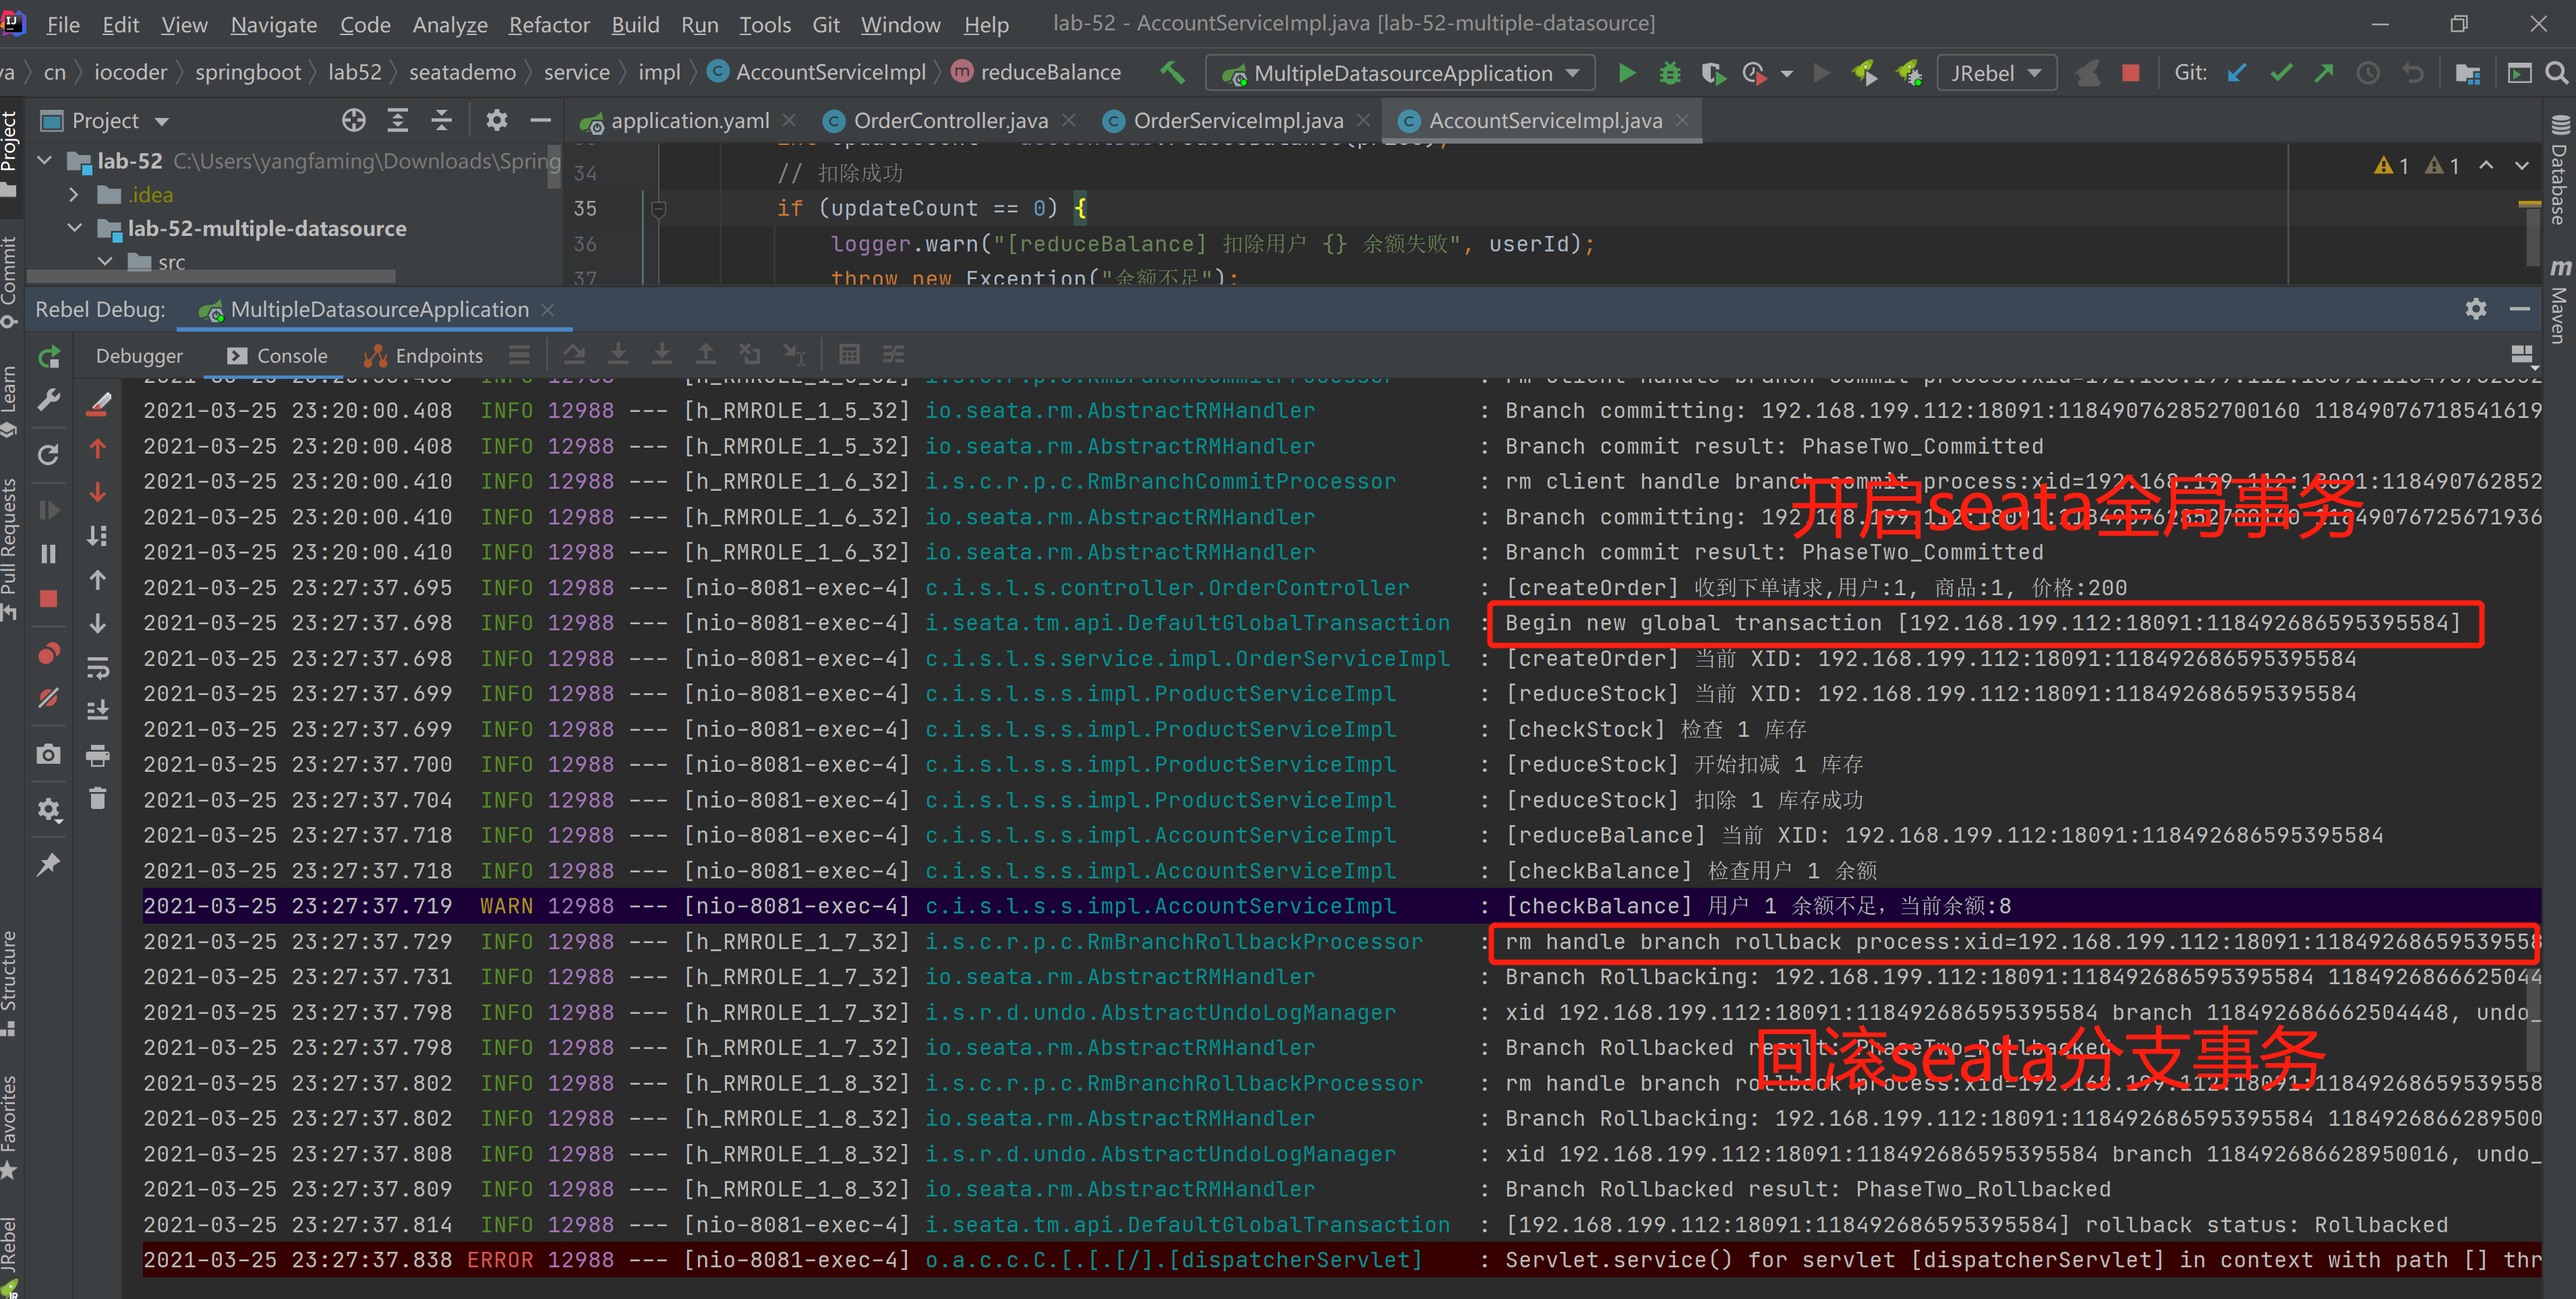The image size is (2576, 1299).
Task: Open the Database side tool window
Action: (x=2559, y=171)
